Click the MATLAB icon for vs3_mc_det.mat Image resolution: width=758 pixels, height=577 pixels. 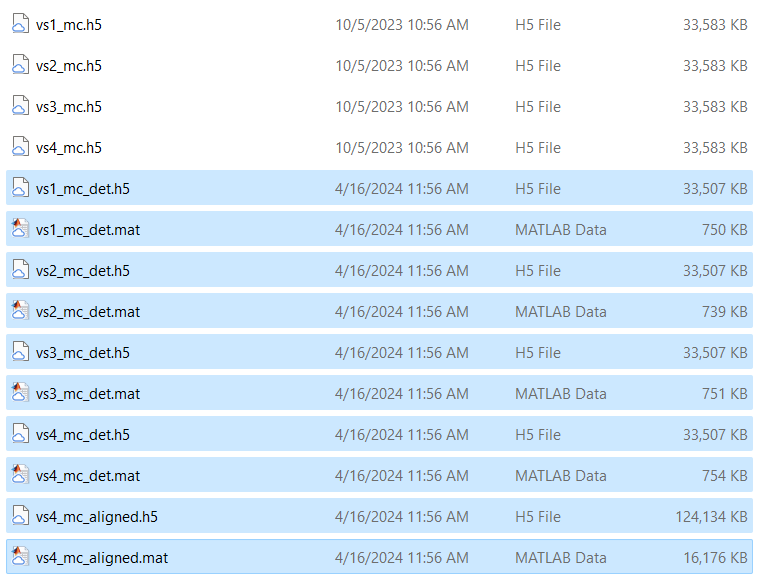(x=20, y=393)
